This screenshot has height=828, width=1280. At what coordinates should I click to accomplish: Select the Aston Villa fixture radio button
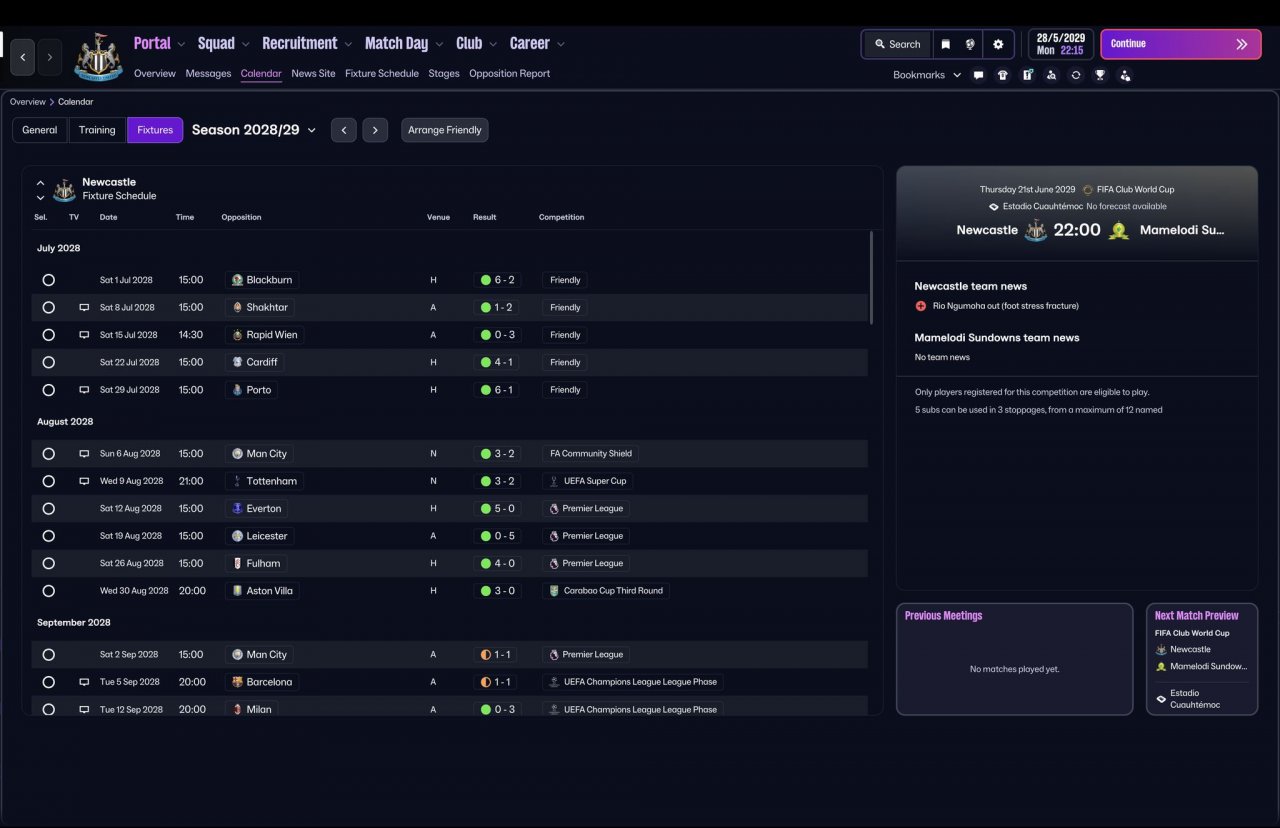(48, 591)
